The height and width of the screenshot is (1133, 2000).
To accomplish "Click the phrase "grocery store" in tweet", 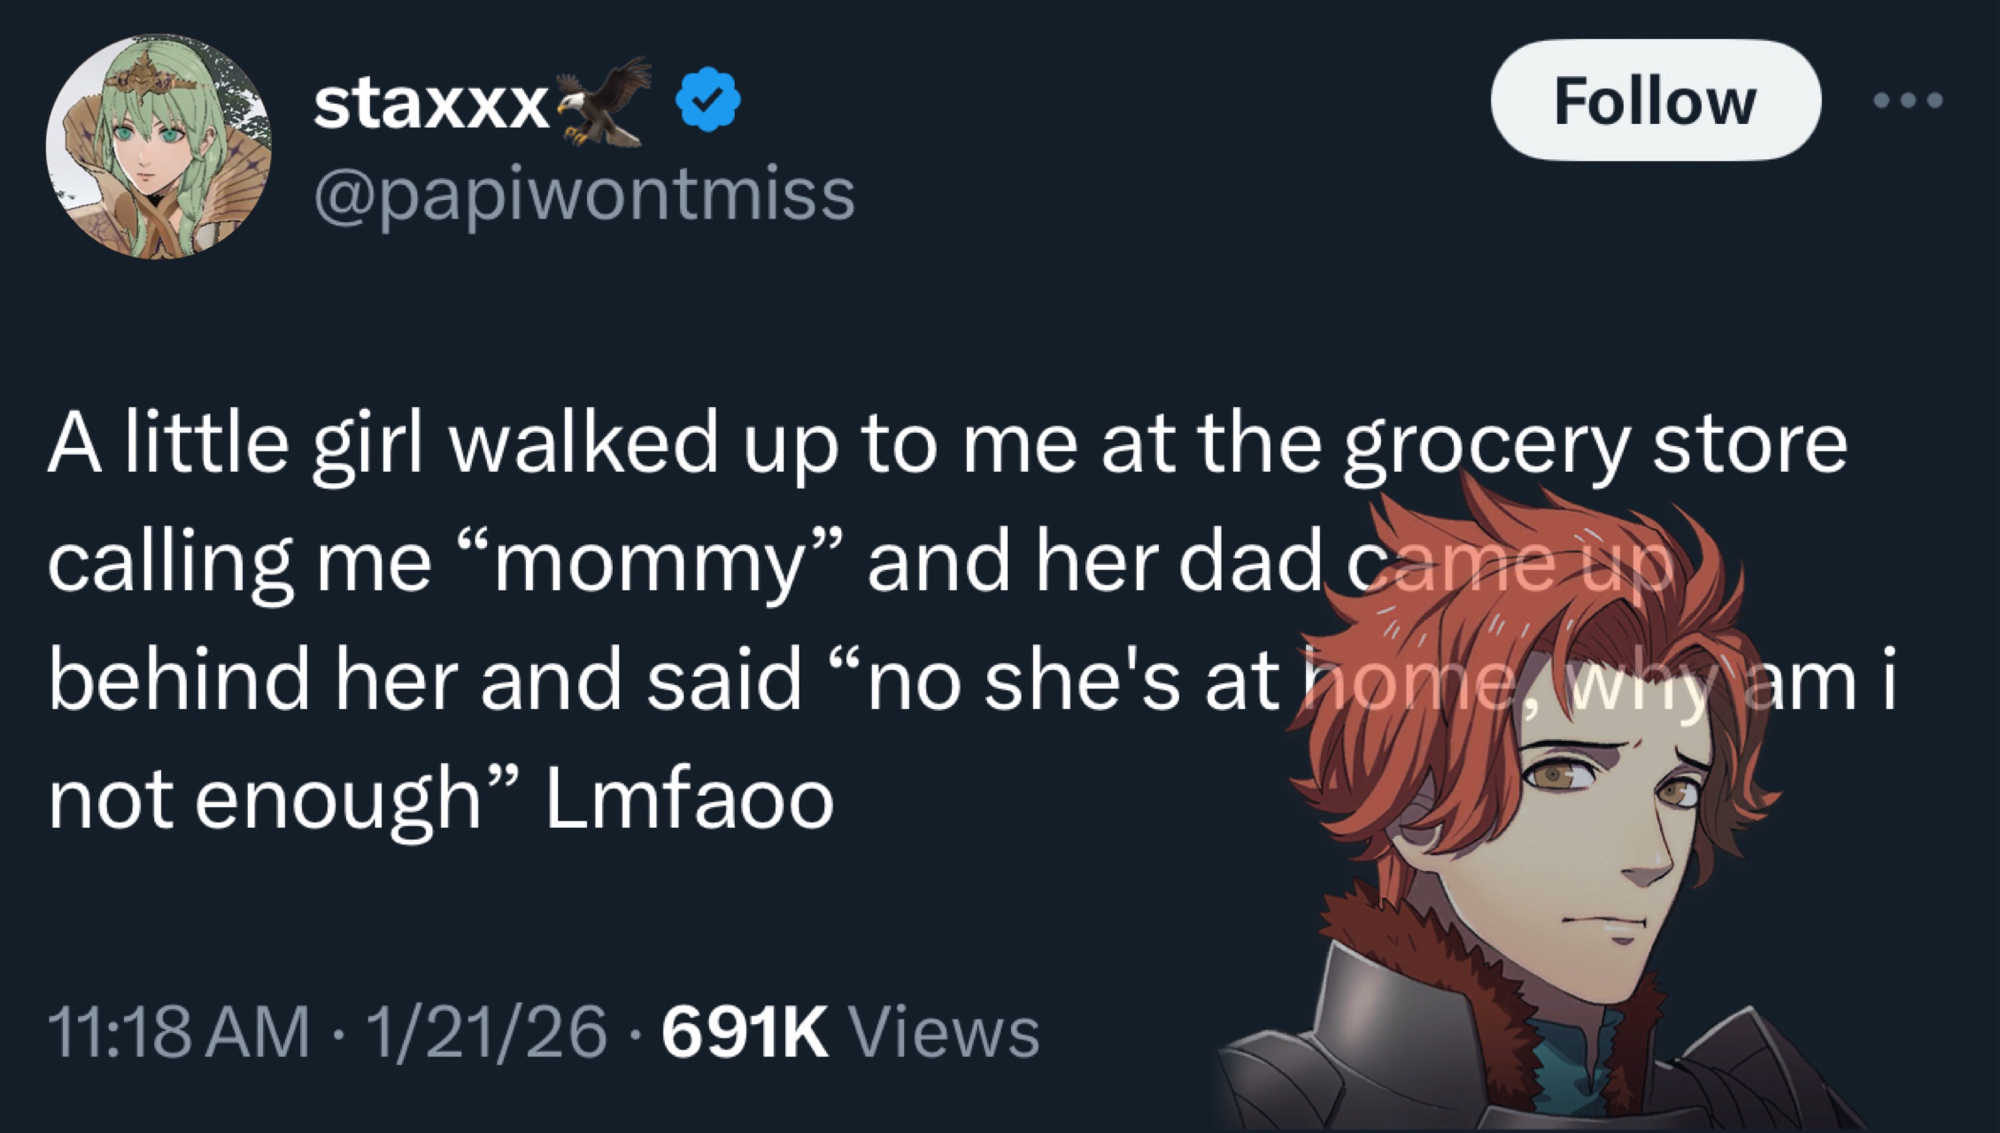I will coord(1595,446).
